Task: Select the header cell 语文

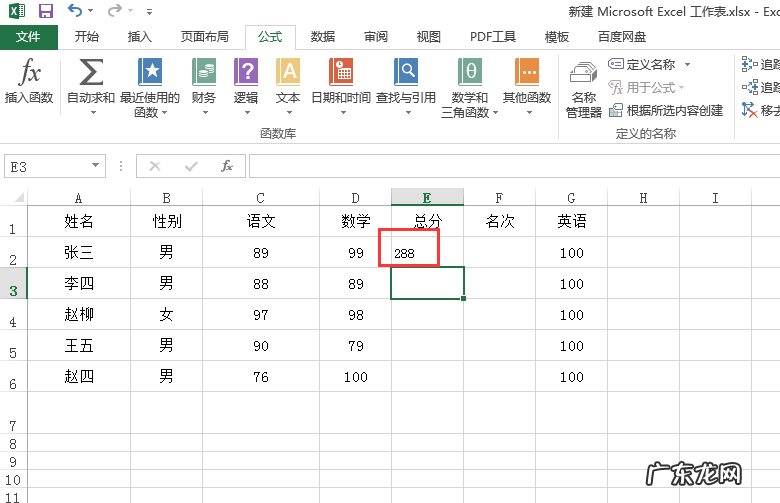Action: [261, 221]
